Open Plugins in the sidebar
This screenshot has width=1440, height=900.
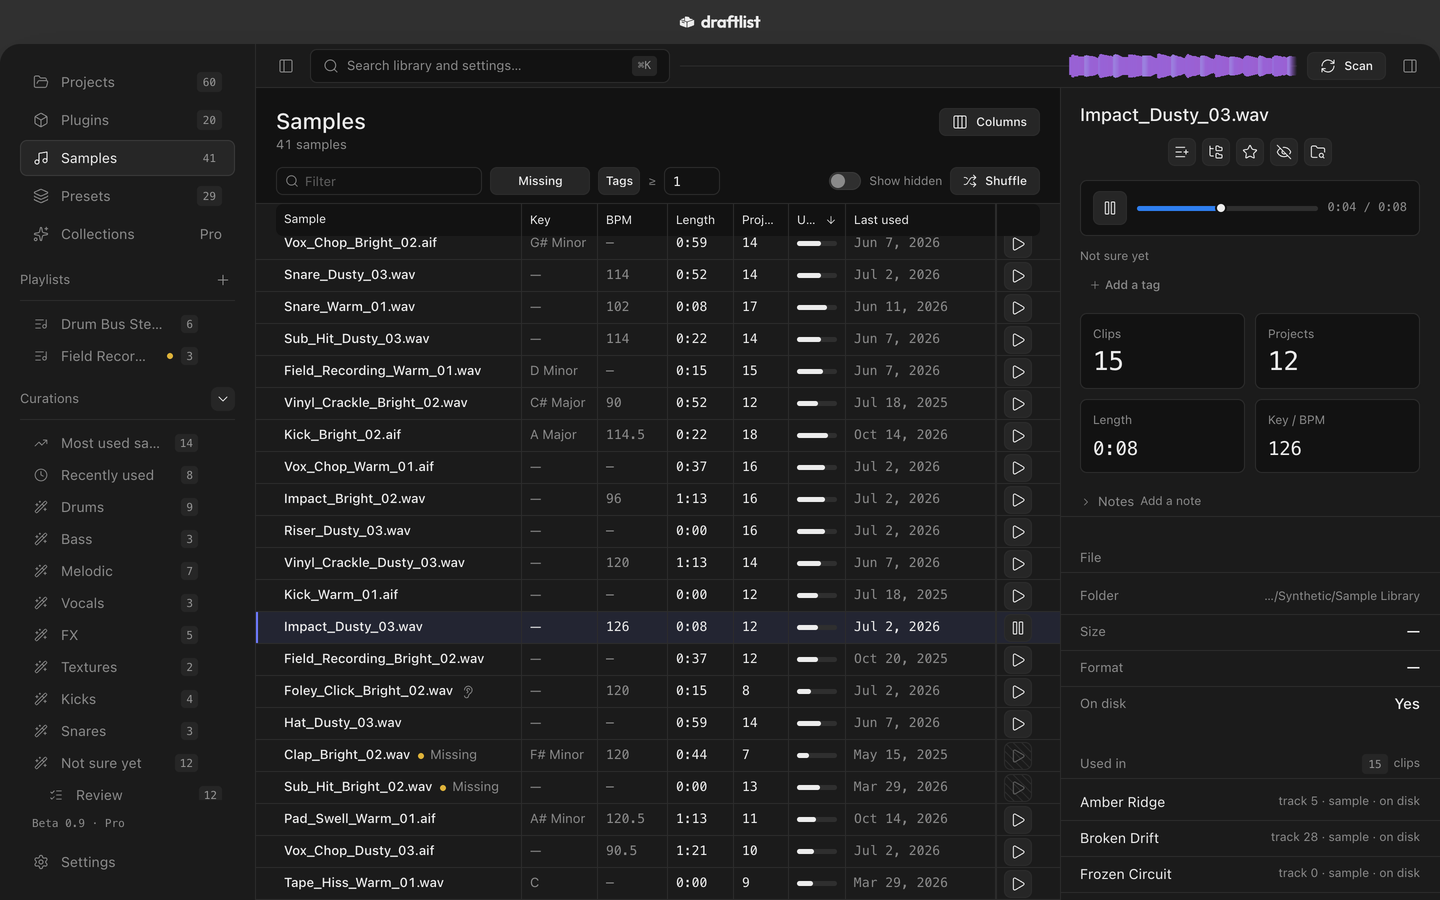click(x=127, y=120)
